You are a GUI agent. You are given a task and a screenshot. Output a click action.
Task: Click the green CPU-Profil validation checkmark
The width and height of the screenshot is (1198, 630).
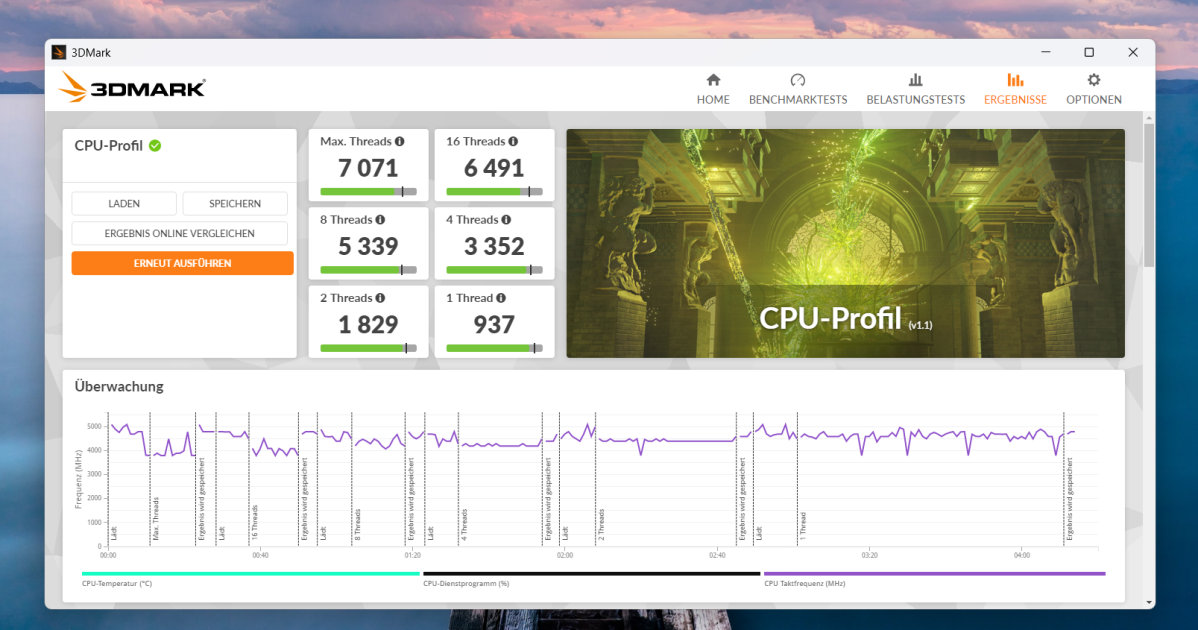tap(155, 146)
